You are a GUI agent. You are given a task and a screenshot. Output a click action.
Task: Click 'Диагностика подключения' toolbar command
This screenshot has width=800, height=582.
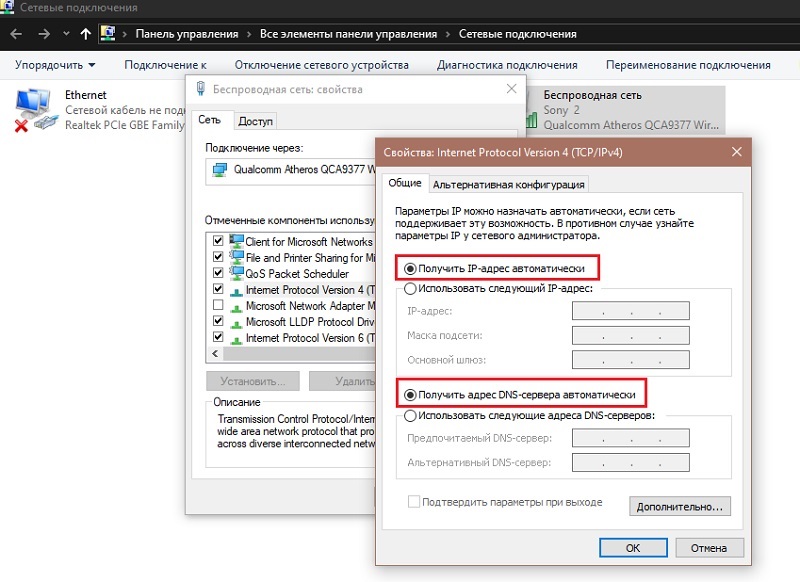click(507, 65)
